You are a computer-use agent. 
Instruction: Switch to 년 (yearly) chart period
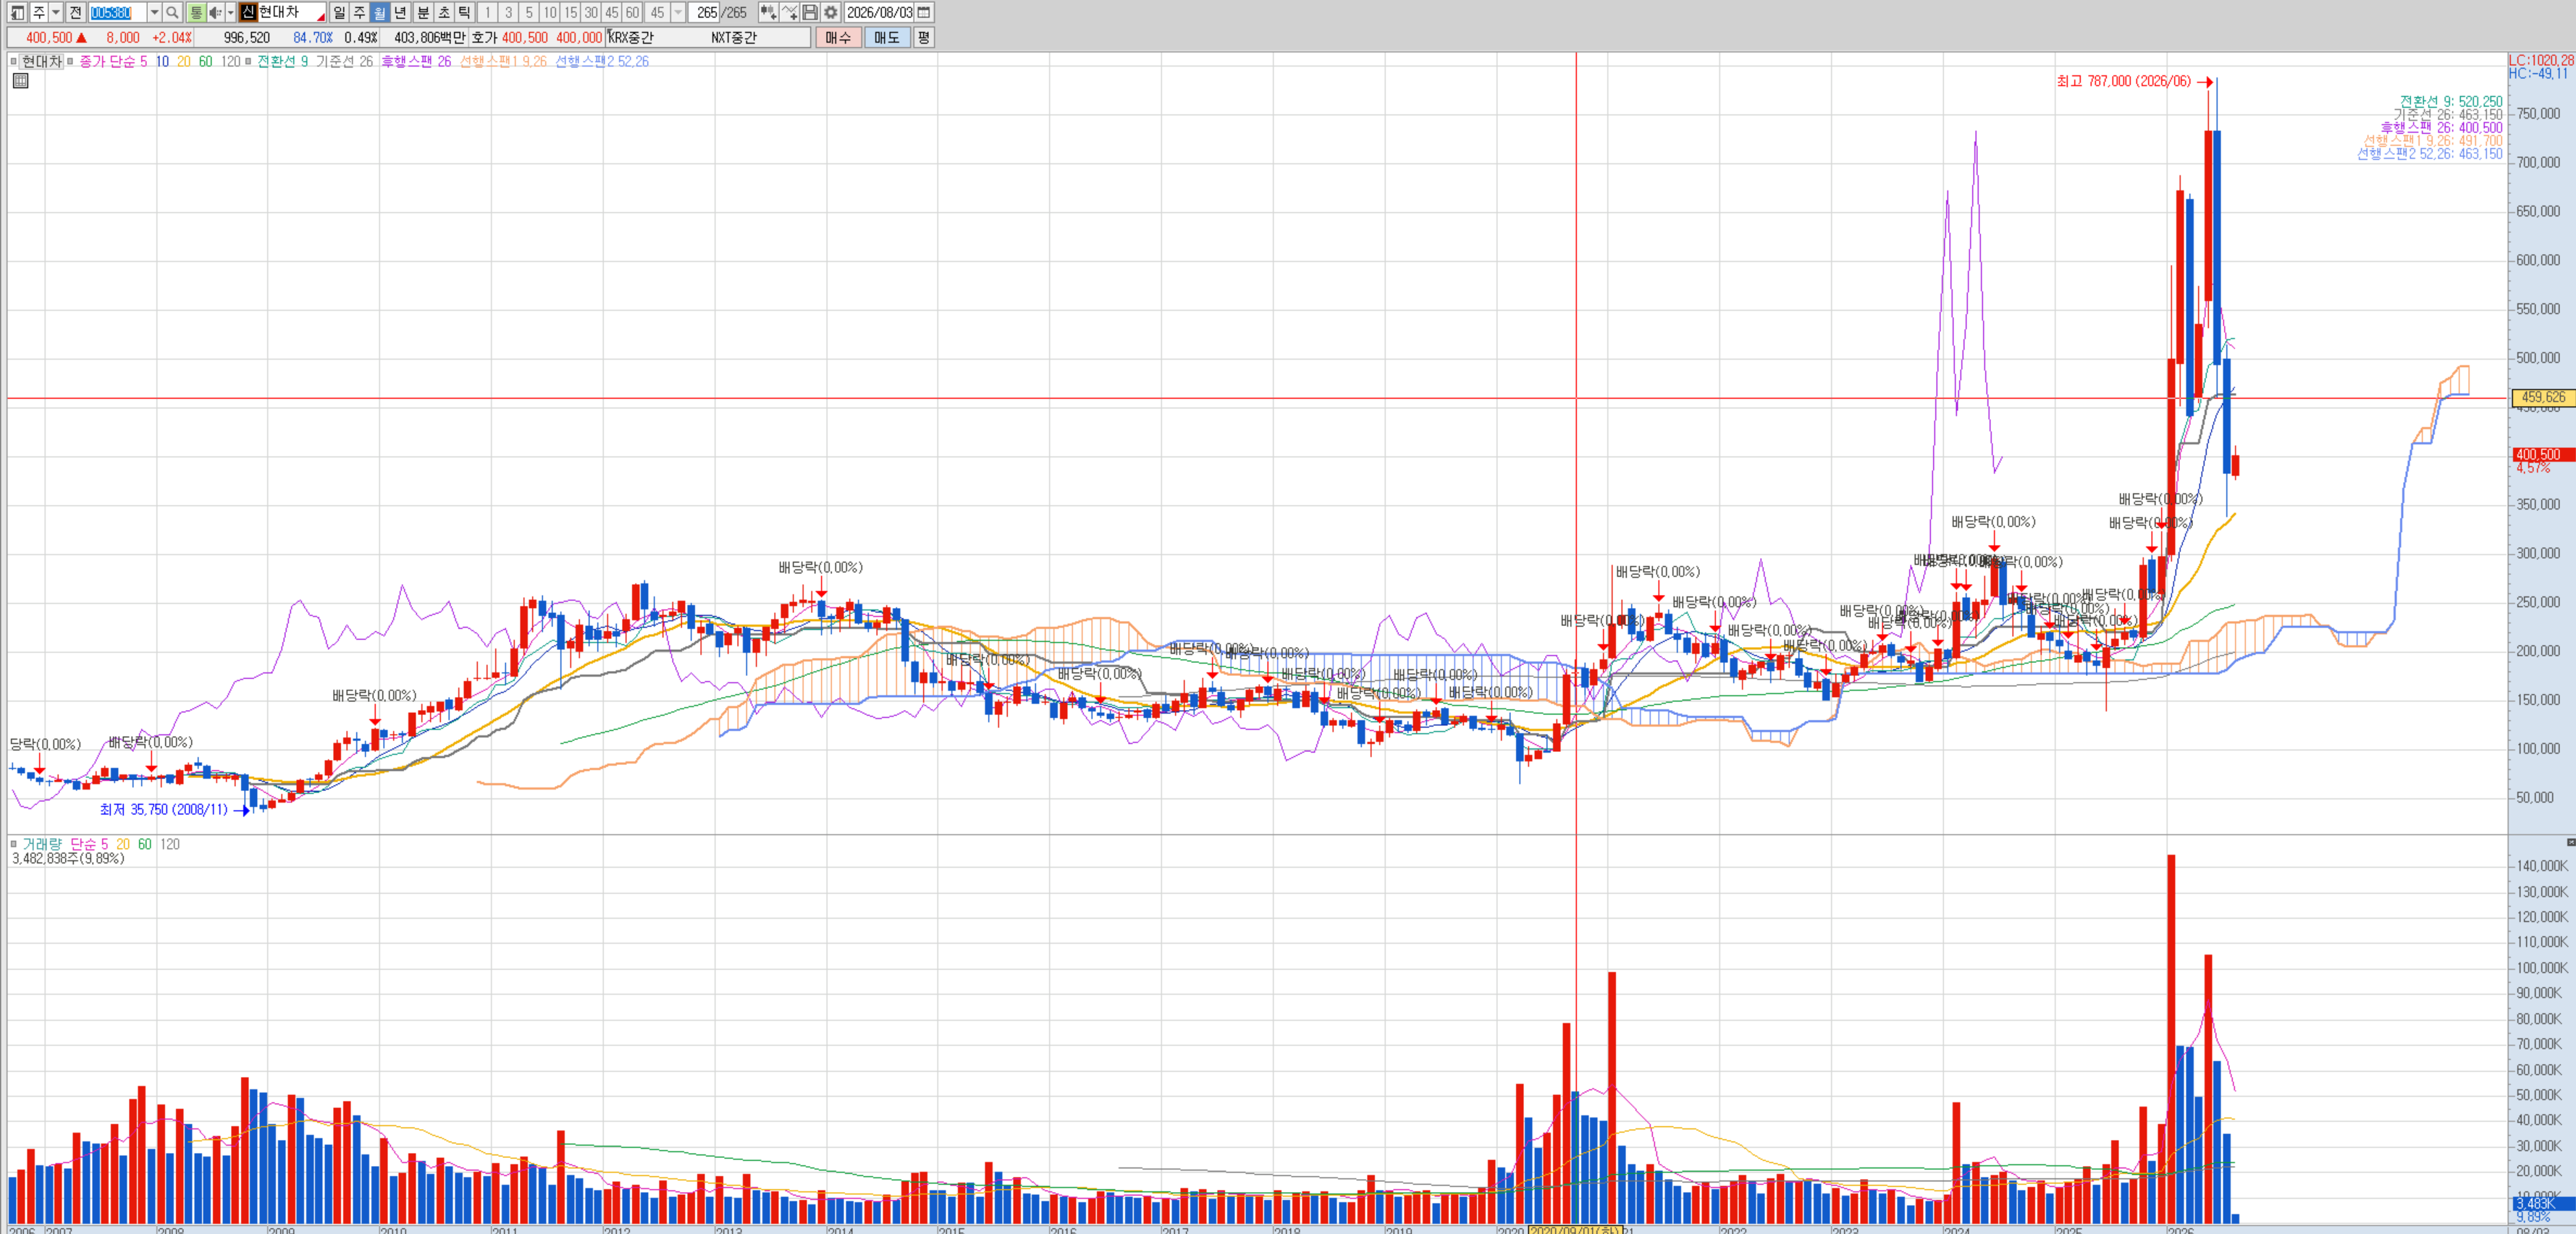tap(401, 12)
